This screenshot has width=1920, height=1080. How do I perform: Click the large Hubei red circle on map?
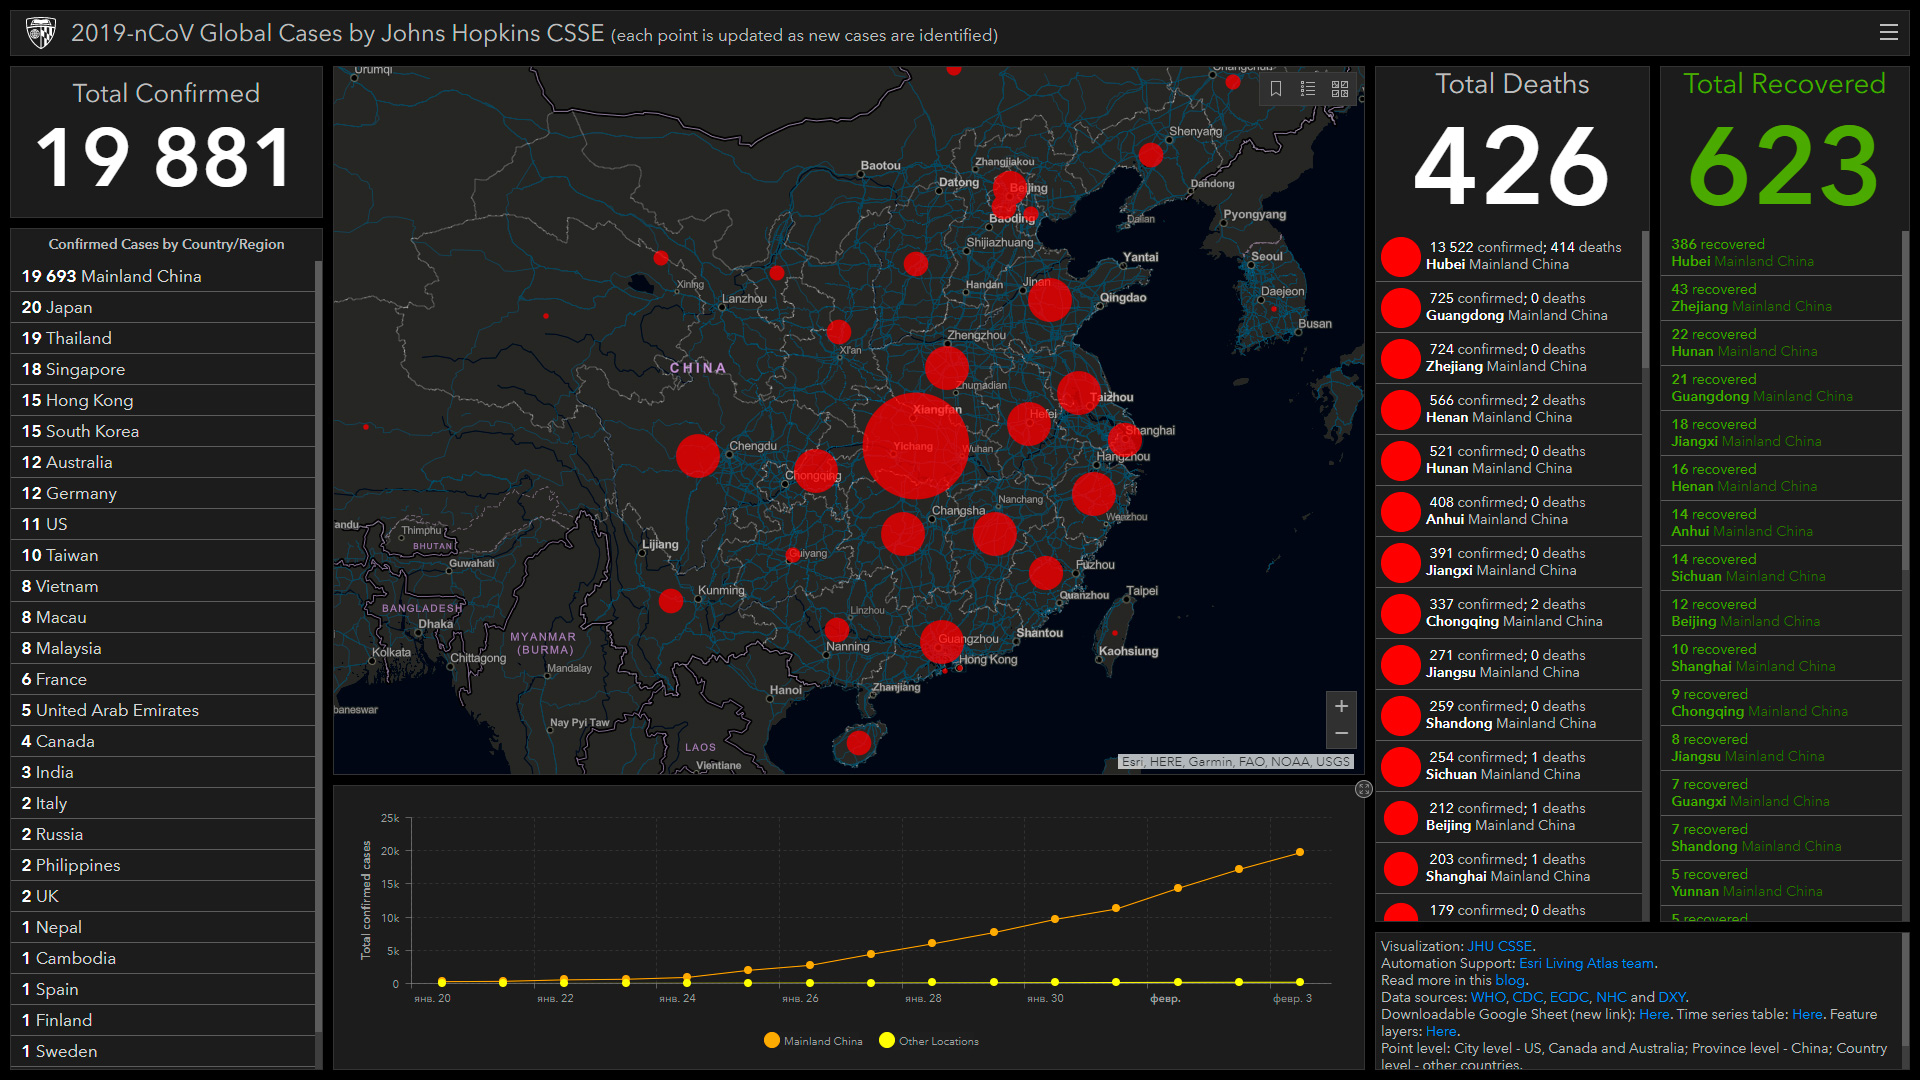coord(915,446)
